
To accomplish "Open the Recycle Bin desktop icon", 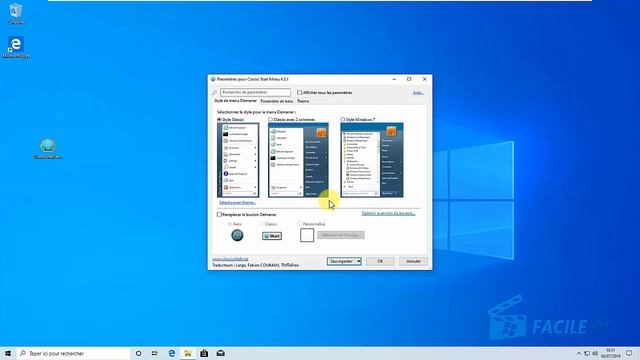I will click(16, 13).
